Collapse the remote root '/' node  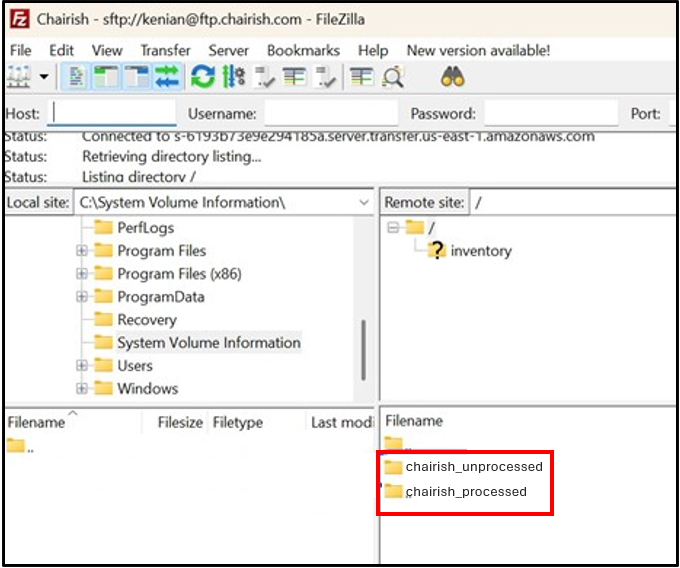tap(393, 227)
